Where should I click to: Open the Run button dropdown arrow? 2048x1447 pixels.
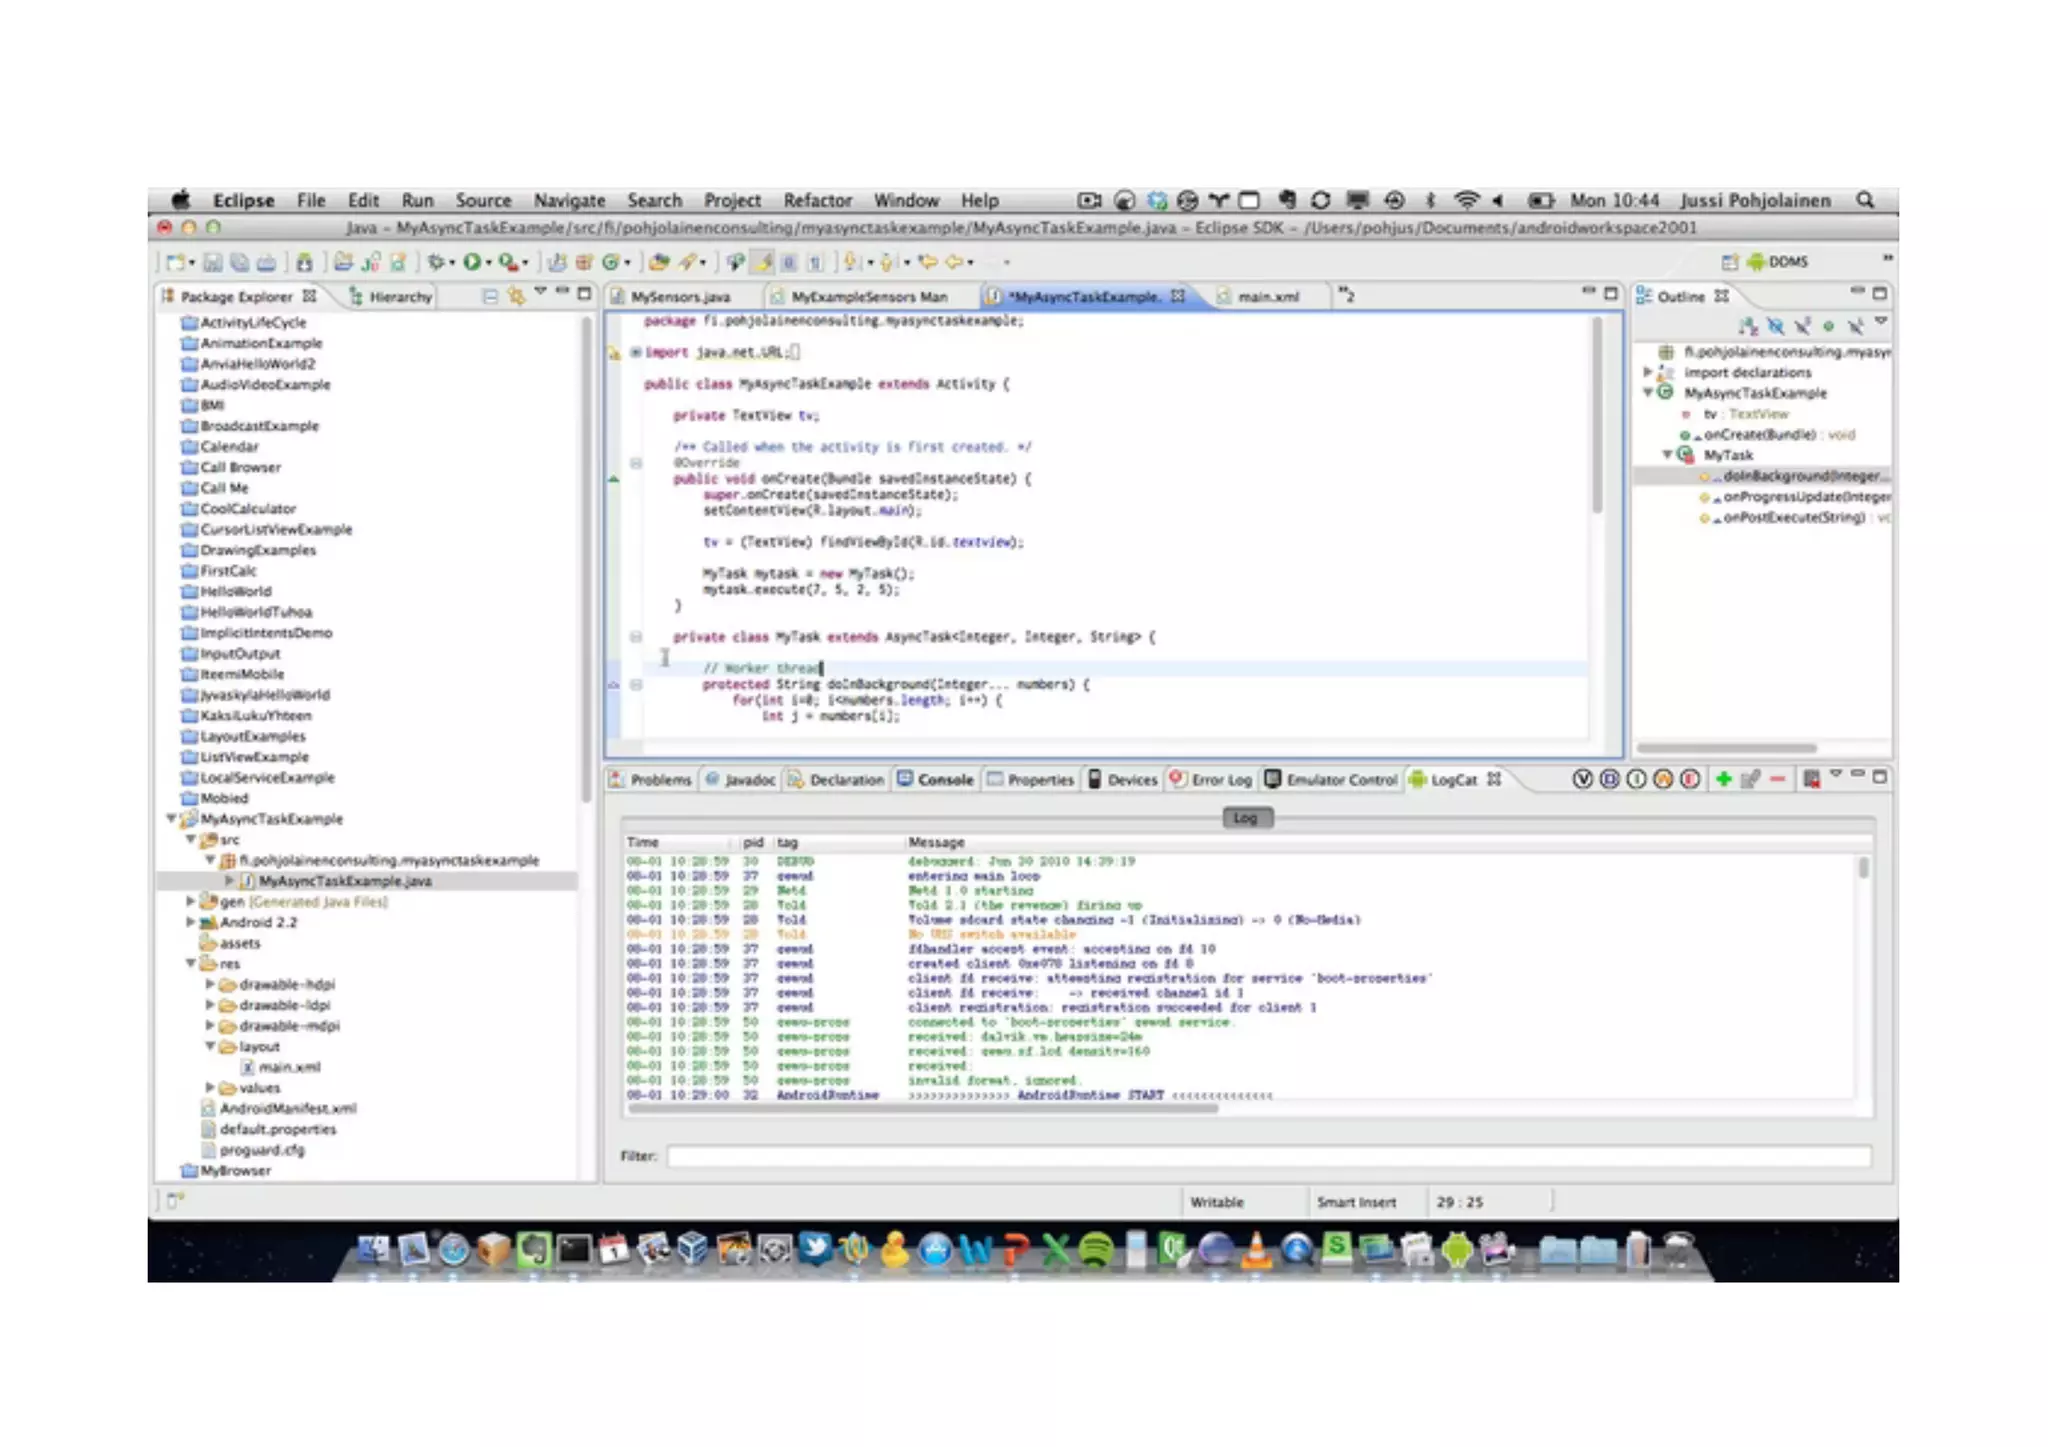click(x=488, y=263)
